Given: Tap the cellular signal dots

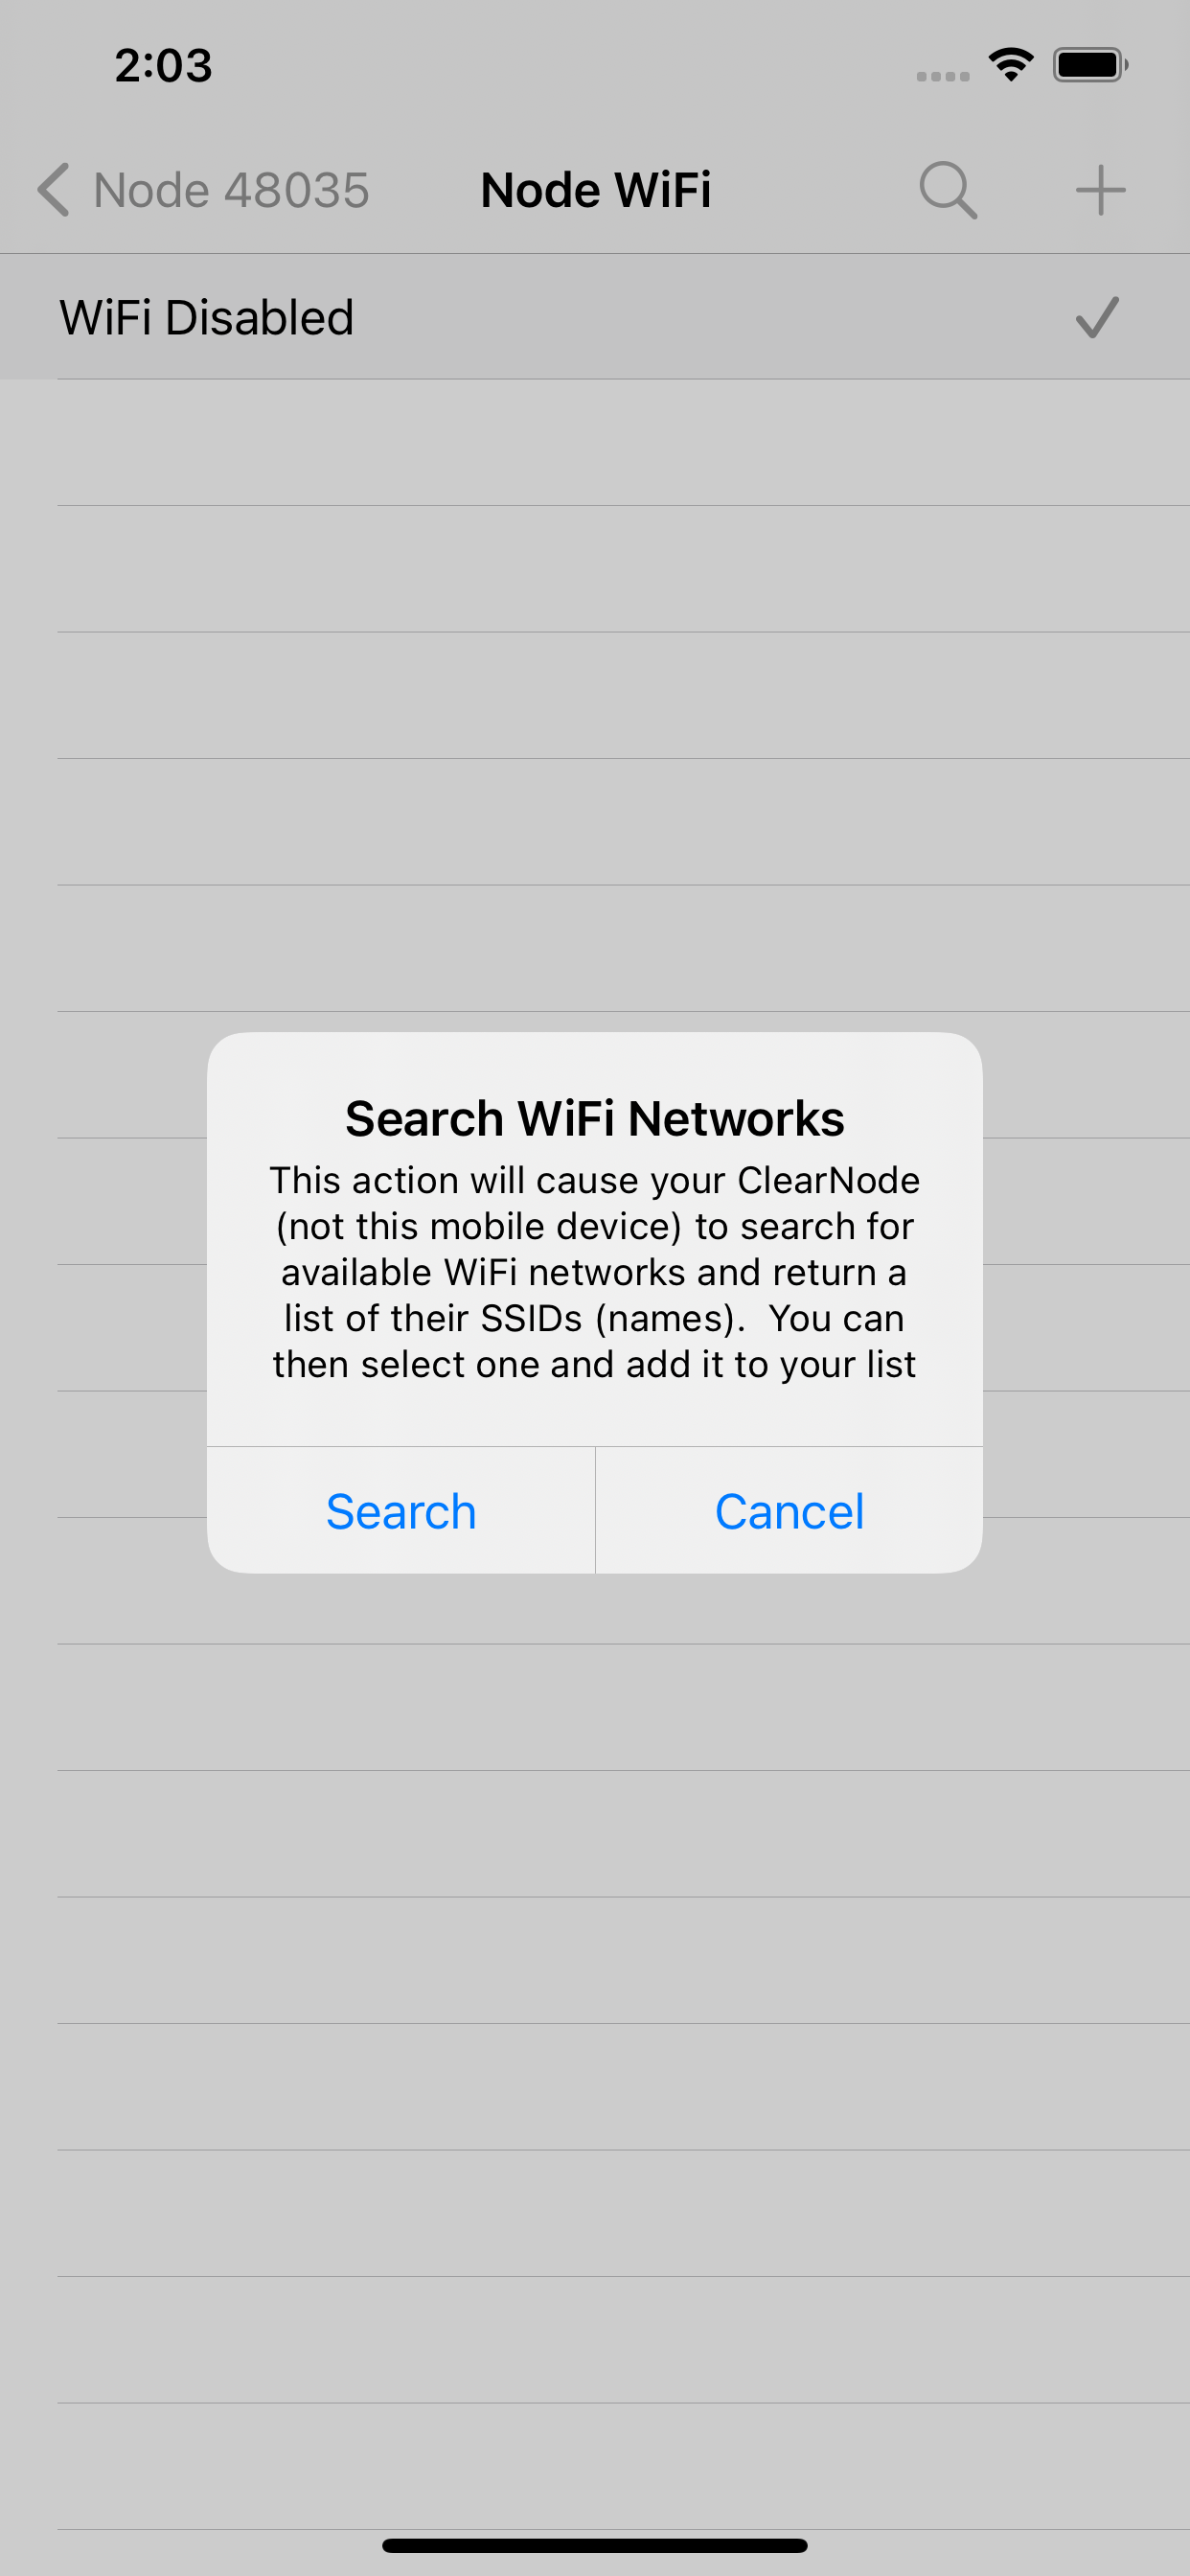Looking at the screenshot, I should pyautogui.click(x=943, y=76).
